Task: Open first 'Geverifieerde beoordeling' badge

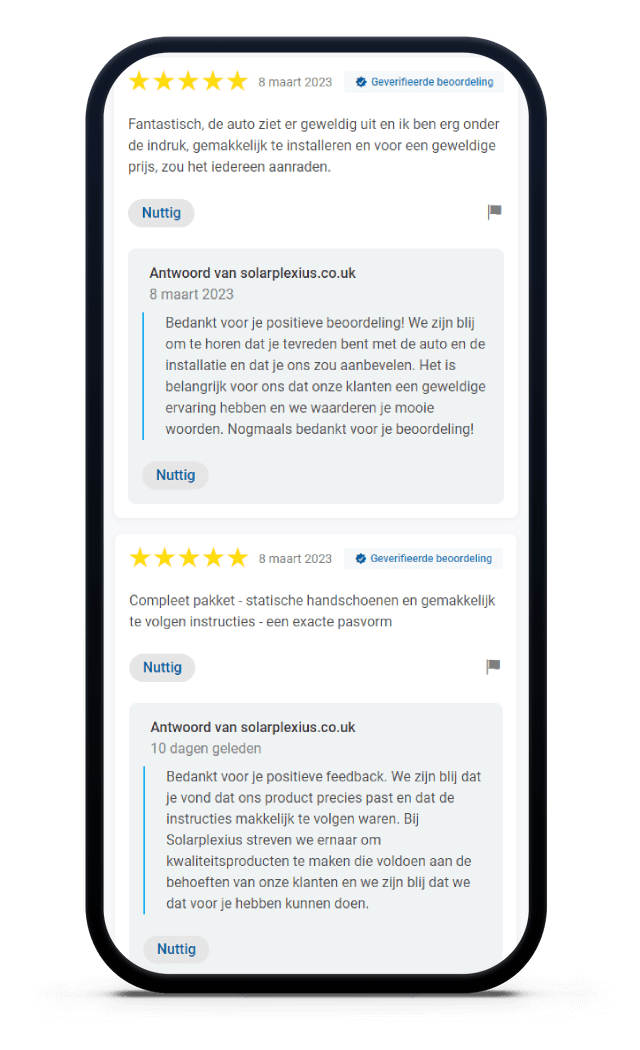Action: pyautogui.click(x=424, y=82)
